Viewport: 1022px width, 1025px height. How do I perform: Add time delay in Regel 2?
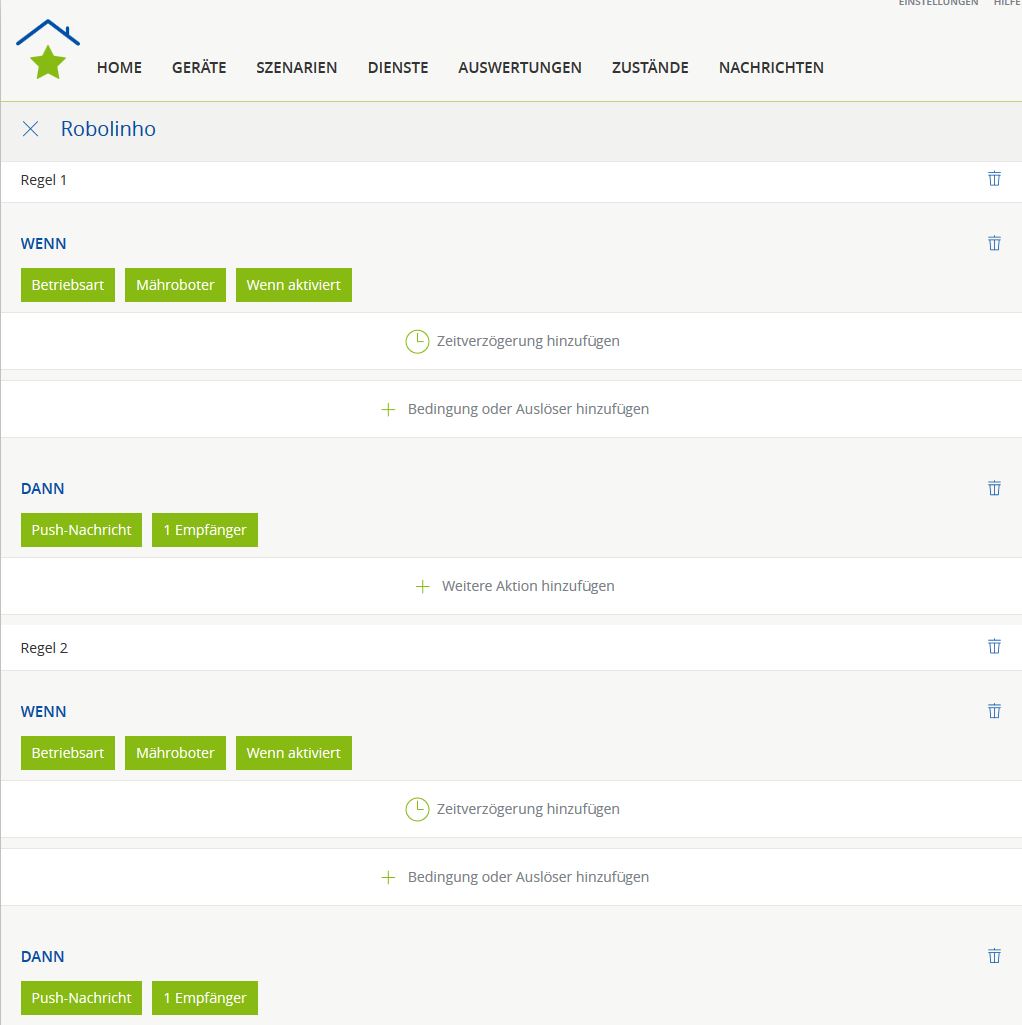pos(512,809)
